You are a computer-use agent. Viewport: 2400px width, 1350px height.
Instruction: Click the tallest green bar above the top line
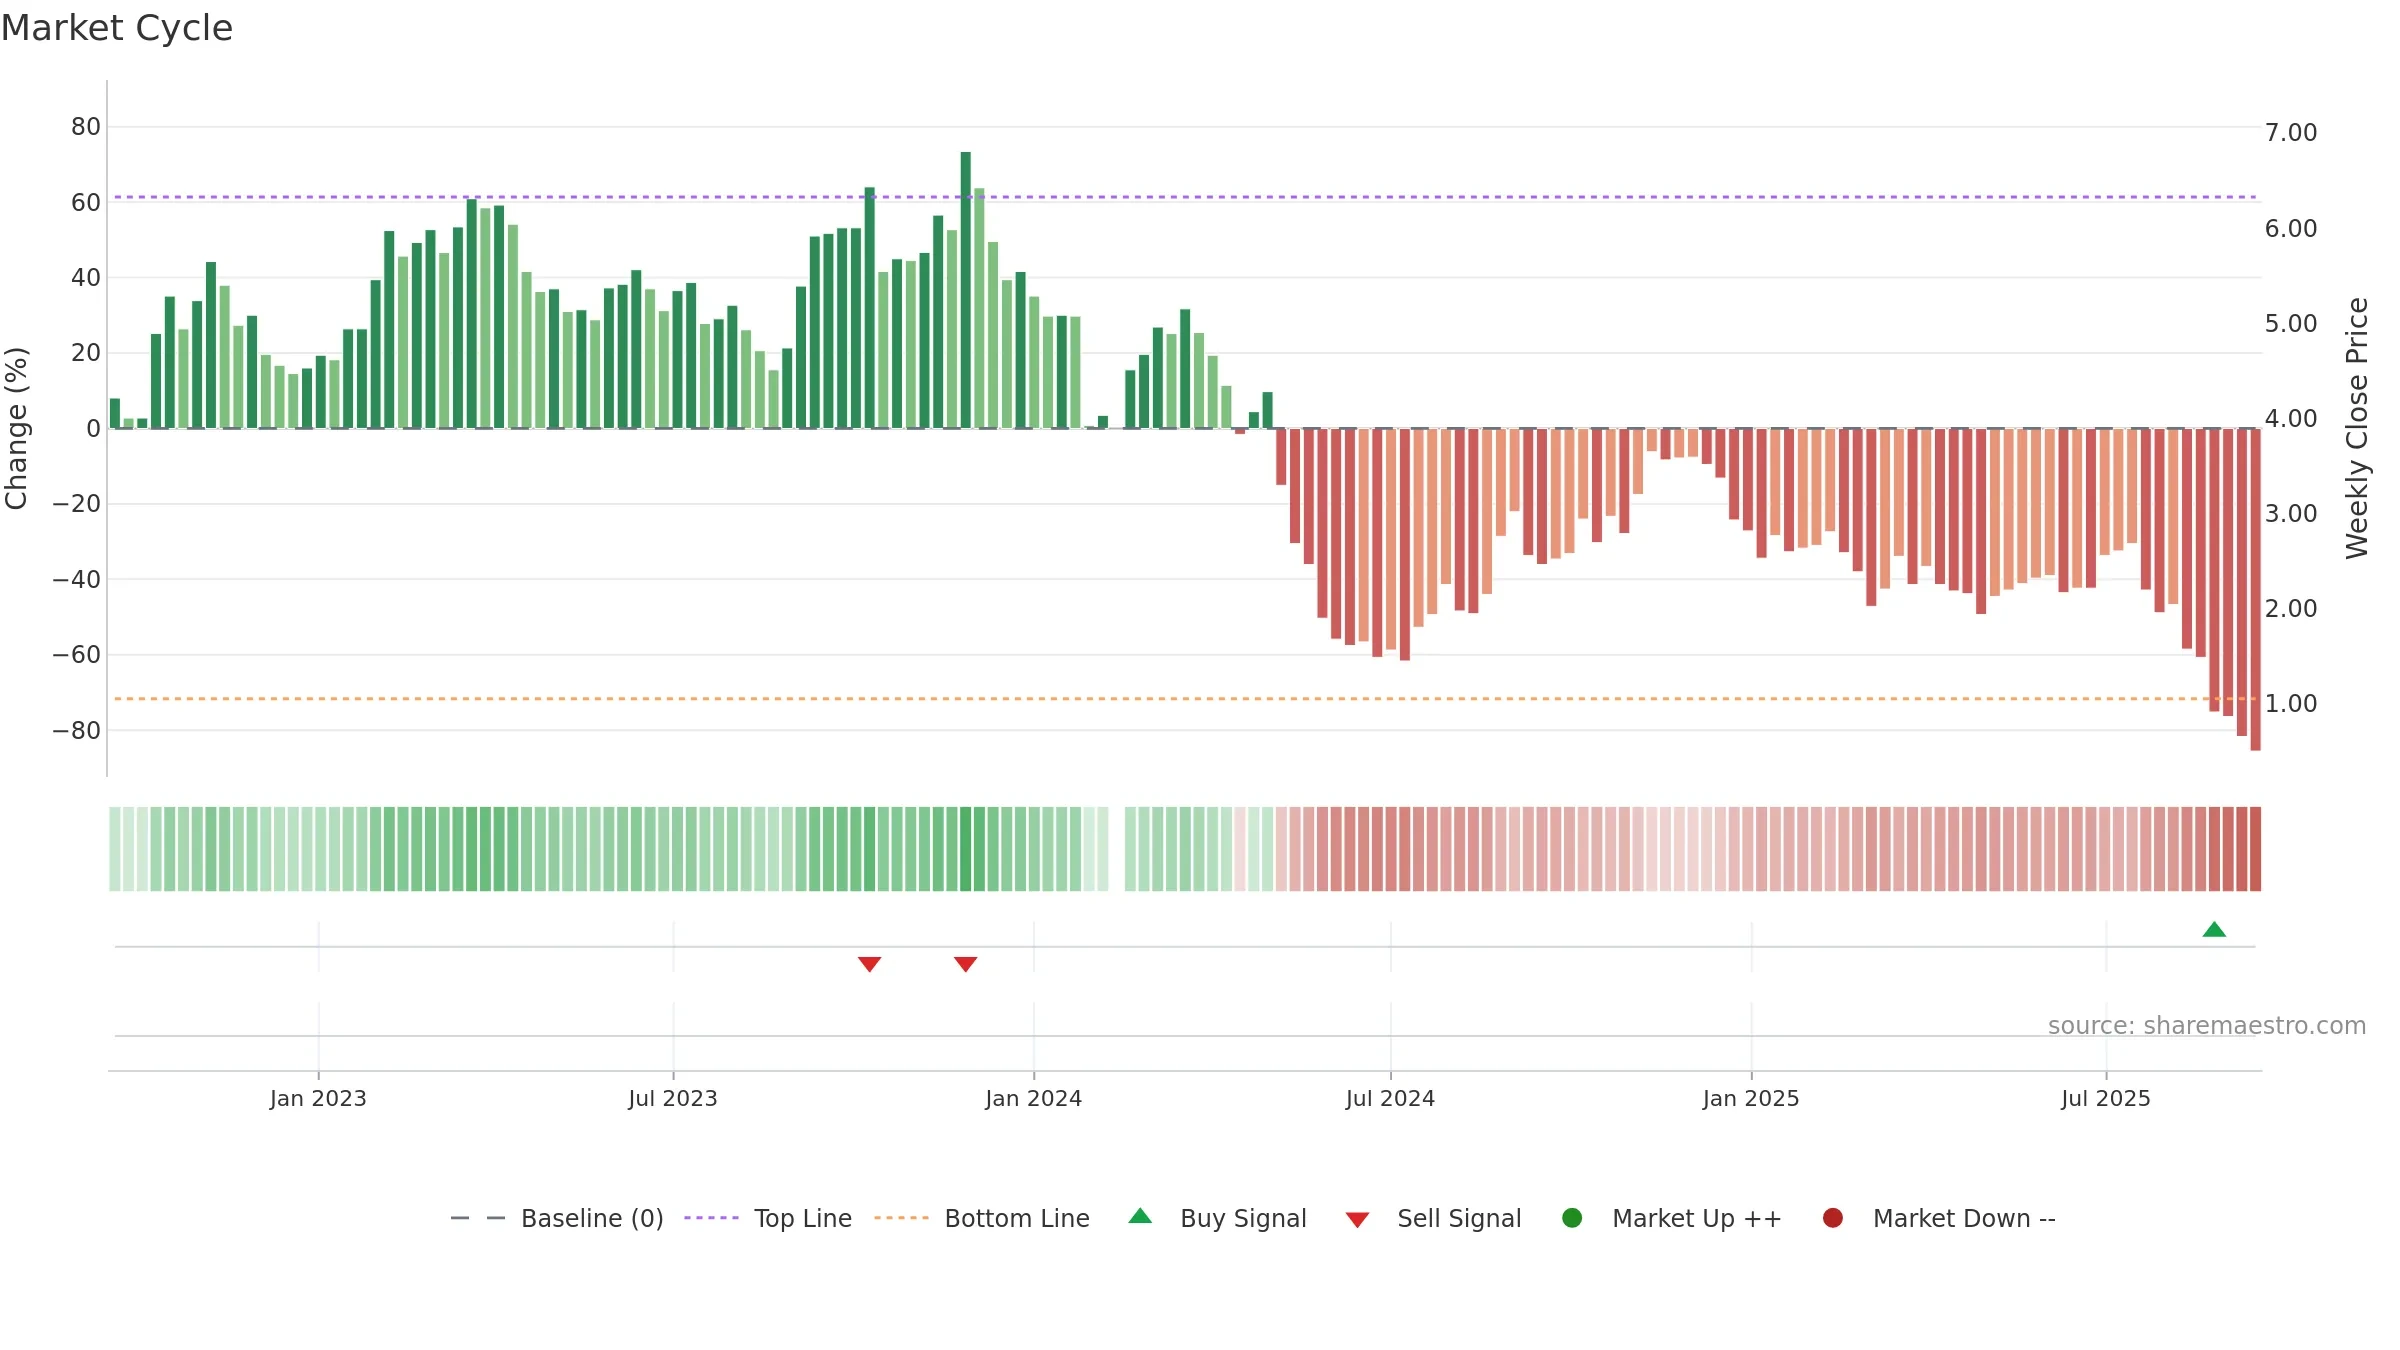[x=965, y=290]
